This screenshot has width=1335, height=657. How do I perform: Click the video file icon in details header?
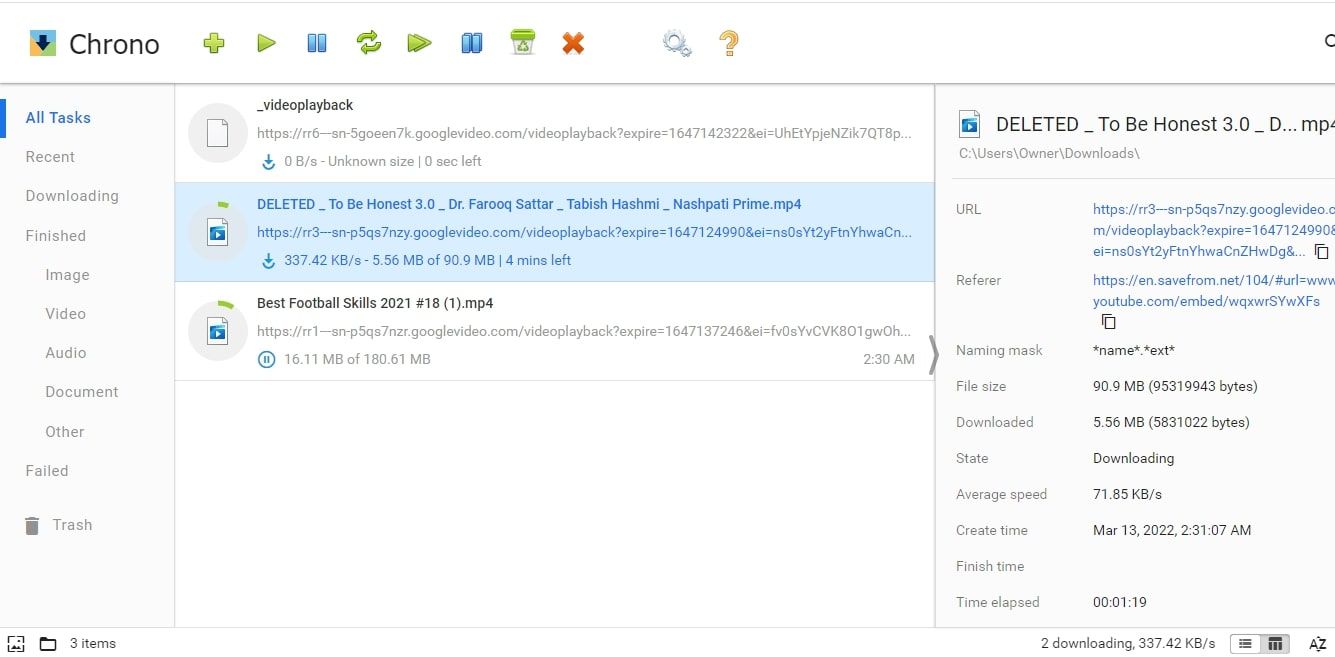969,124
